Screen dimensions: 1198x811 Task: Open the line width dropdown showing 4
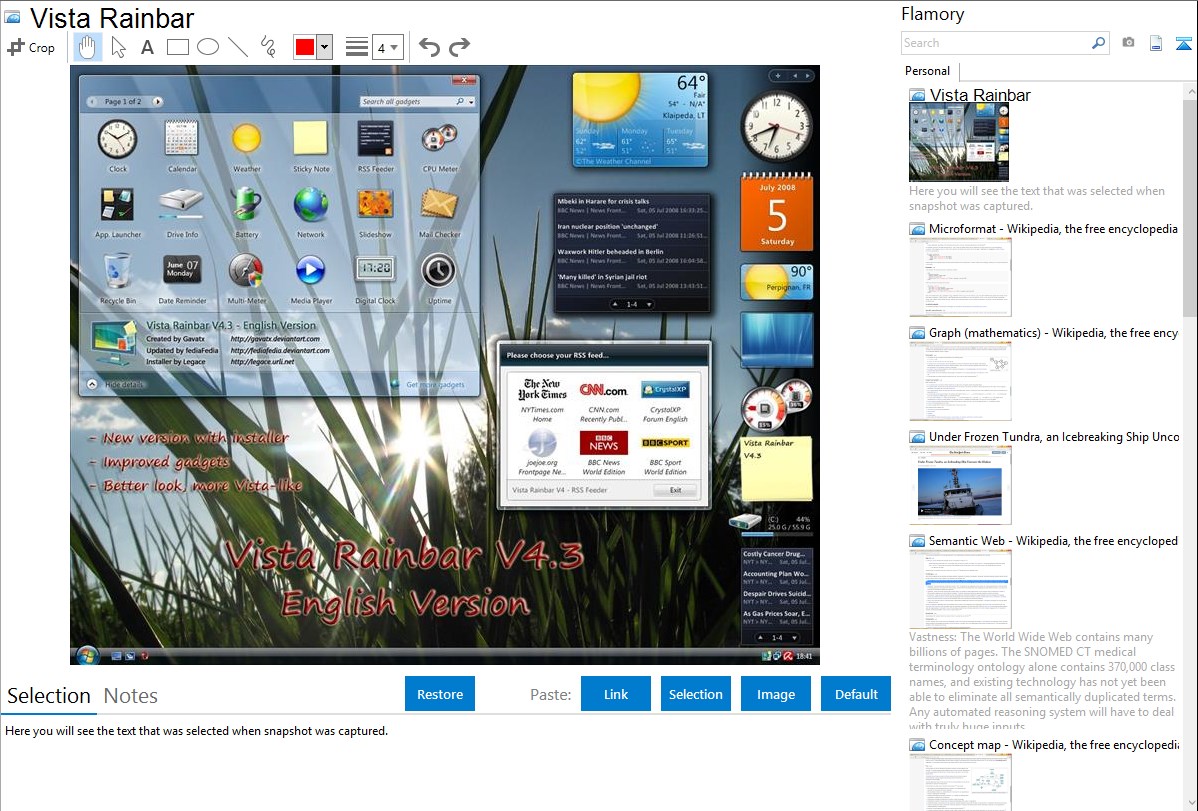[387, 47]
